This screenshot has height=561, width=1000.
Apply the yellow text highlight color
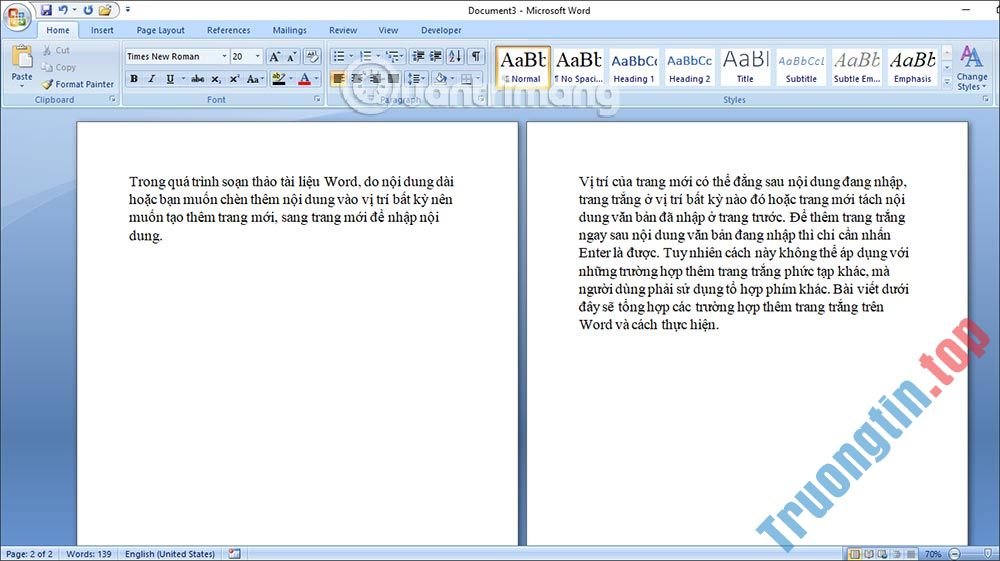coord(278,78)
